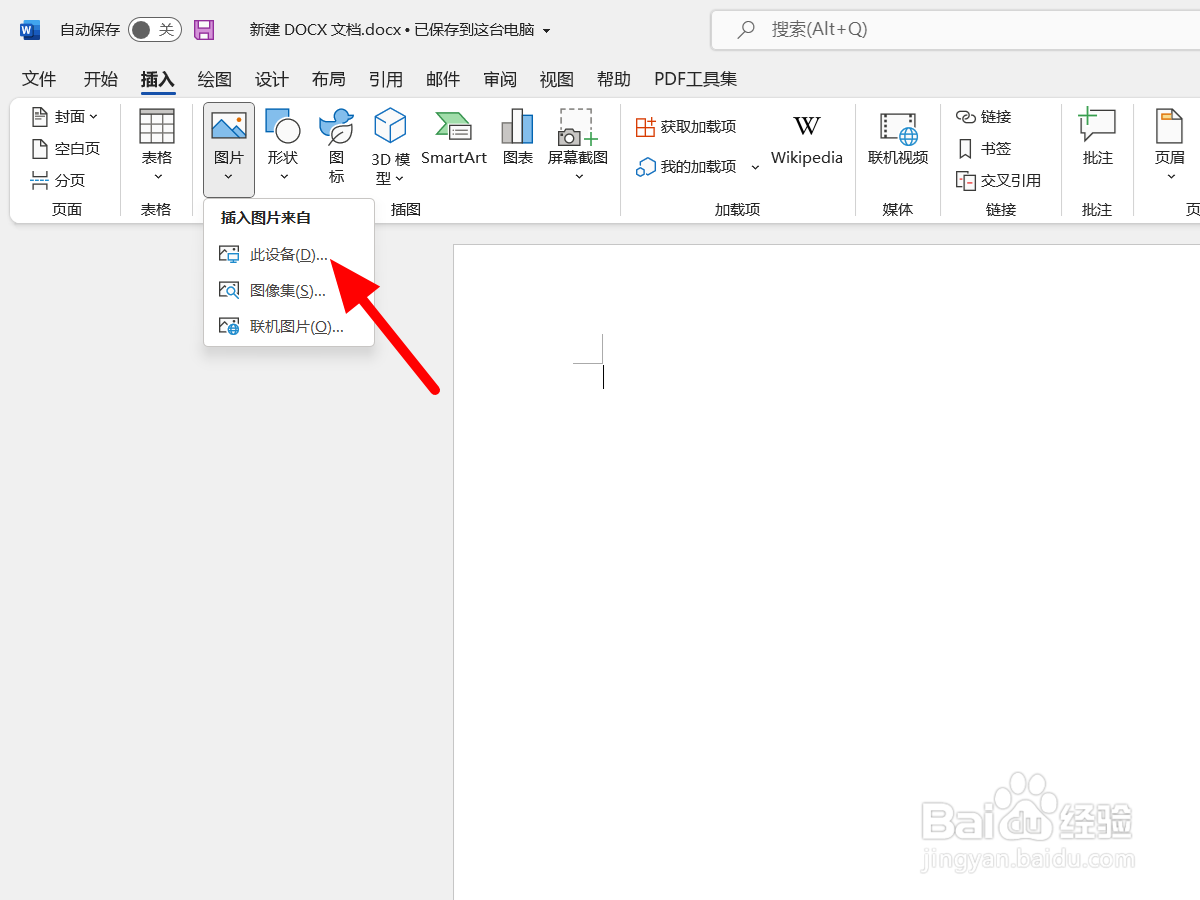This screenshot has height=900, width=1200.
Task: Open the 页眉 header dropdown
Action: click(x=1170, y=148)
